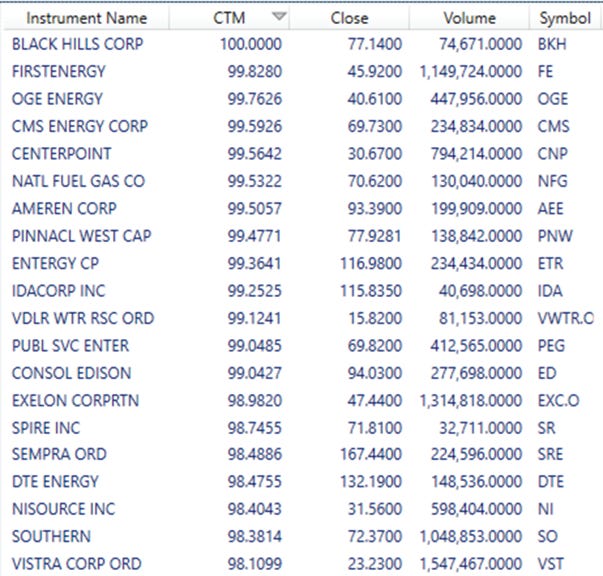
Task: Click Close price 132.1900
Action: [371, 481]
